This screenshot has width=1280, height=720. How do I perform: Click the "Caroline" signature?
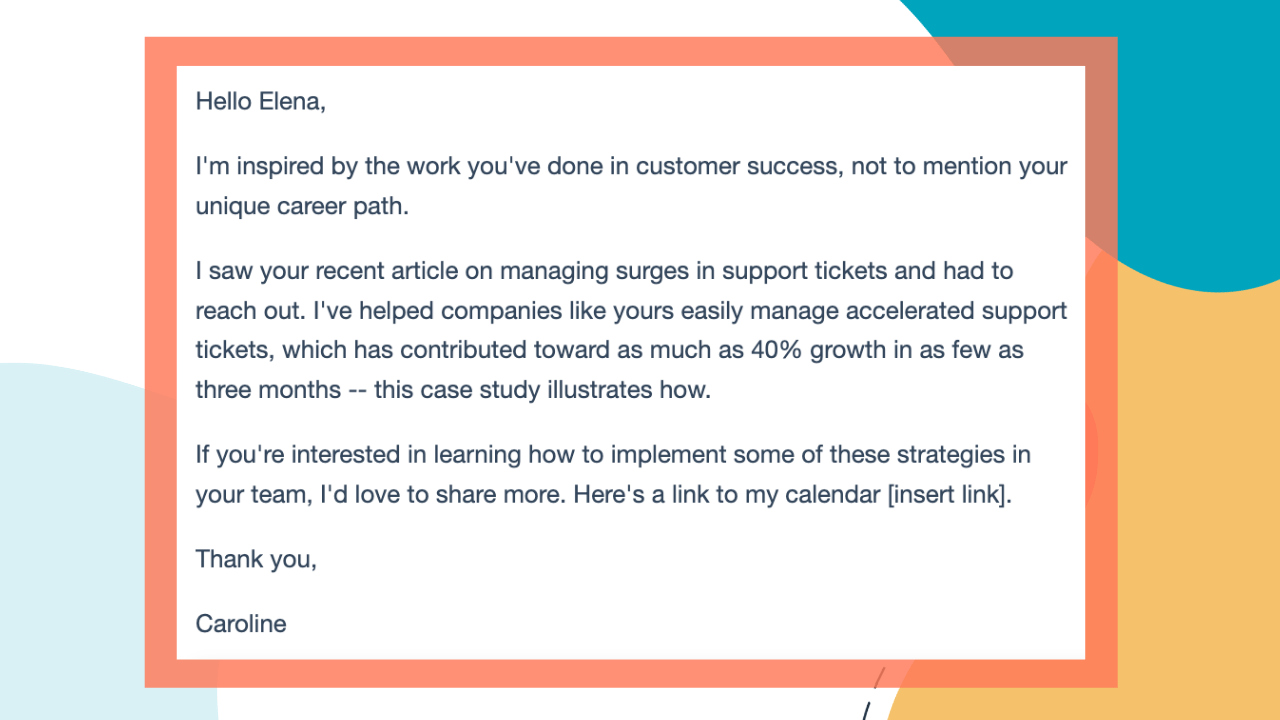pyautogui.click(x=241, y=624)
